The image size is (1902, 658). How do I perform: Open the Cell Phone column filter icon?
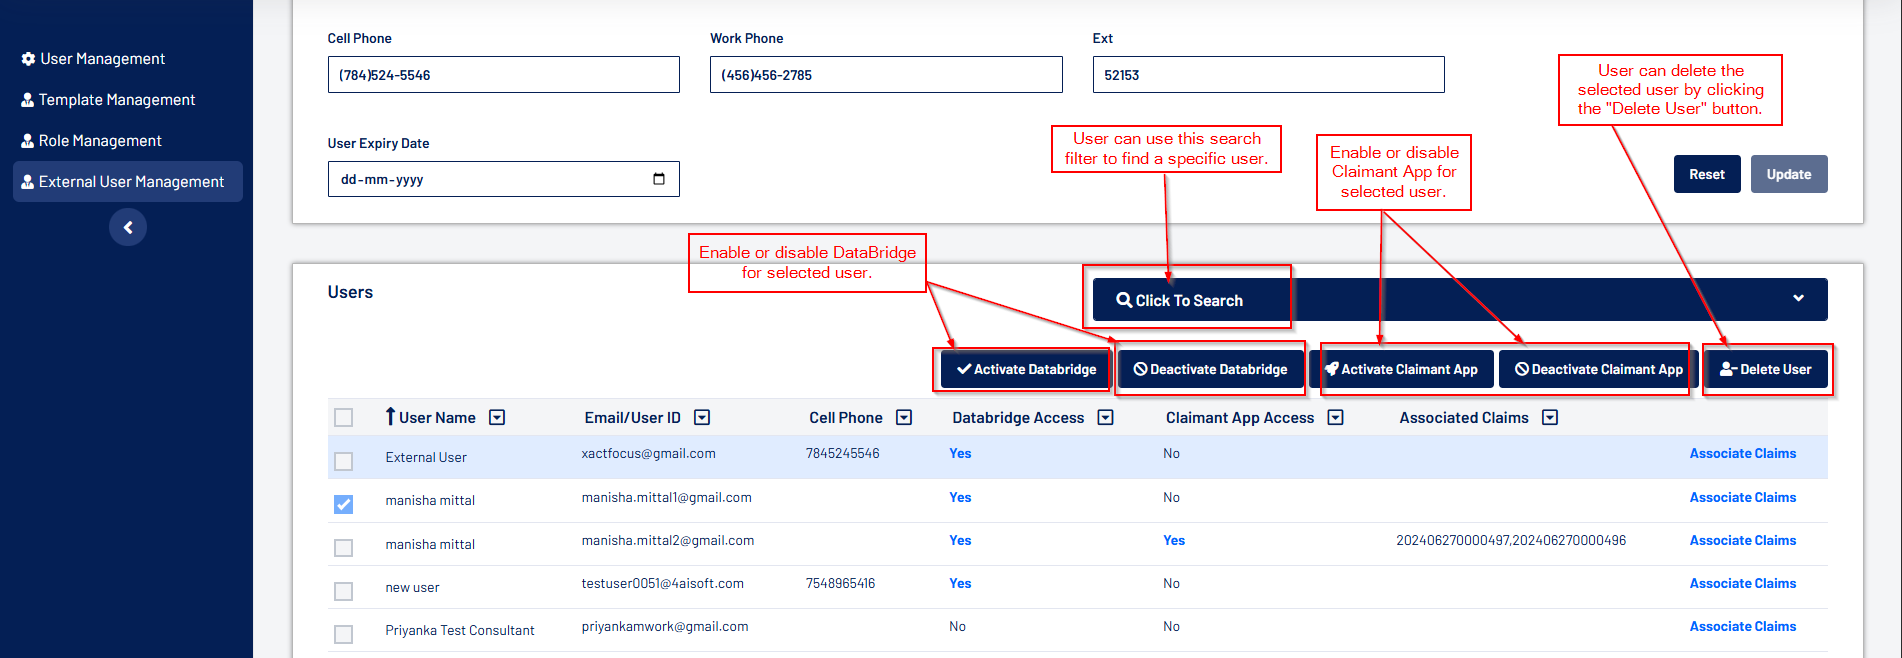coord(904,418)
